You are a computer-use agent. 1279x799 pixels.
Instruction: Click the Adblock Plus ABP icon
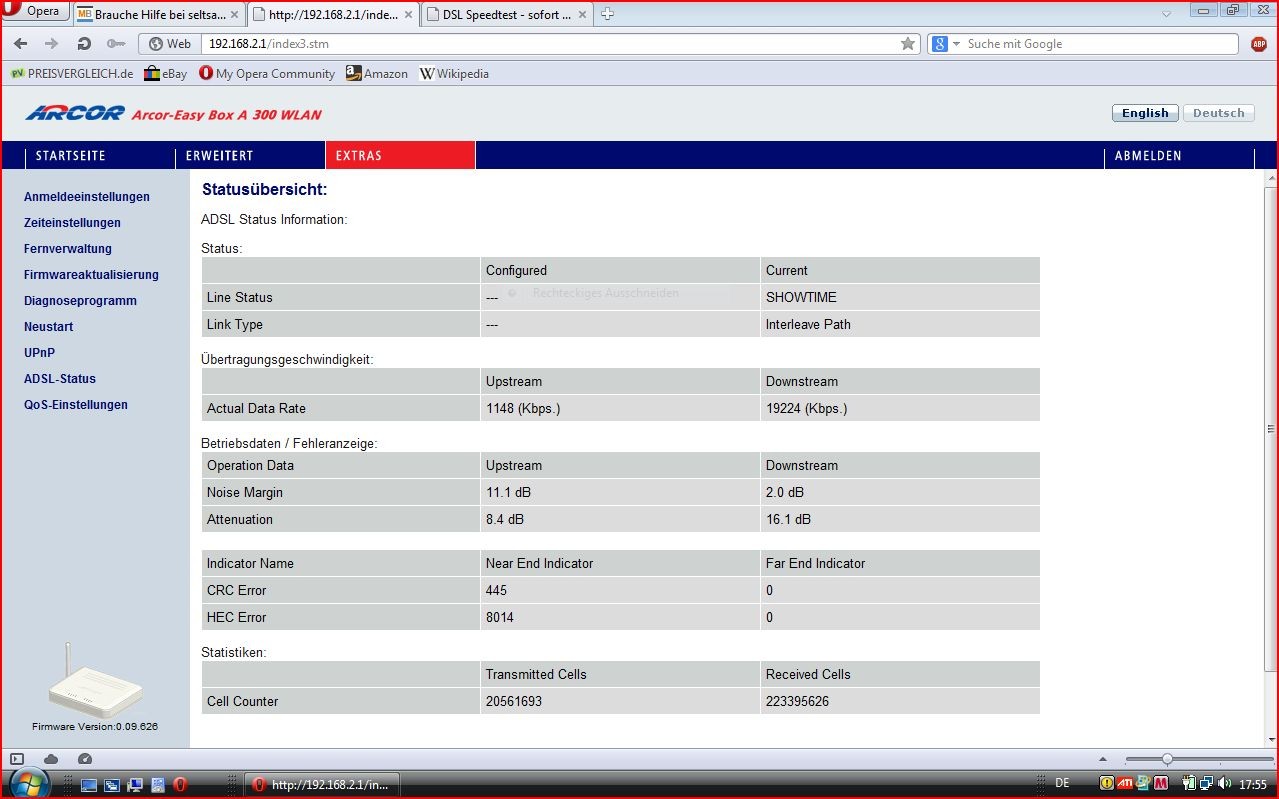click(1259, 44)
